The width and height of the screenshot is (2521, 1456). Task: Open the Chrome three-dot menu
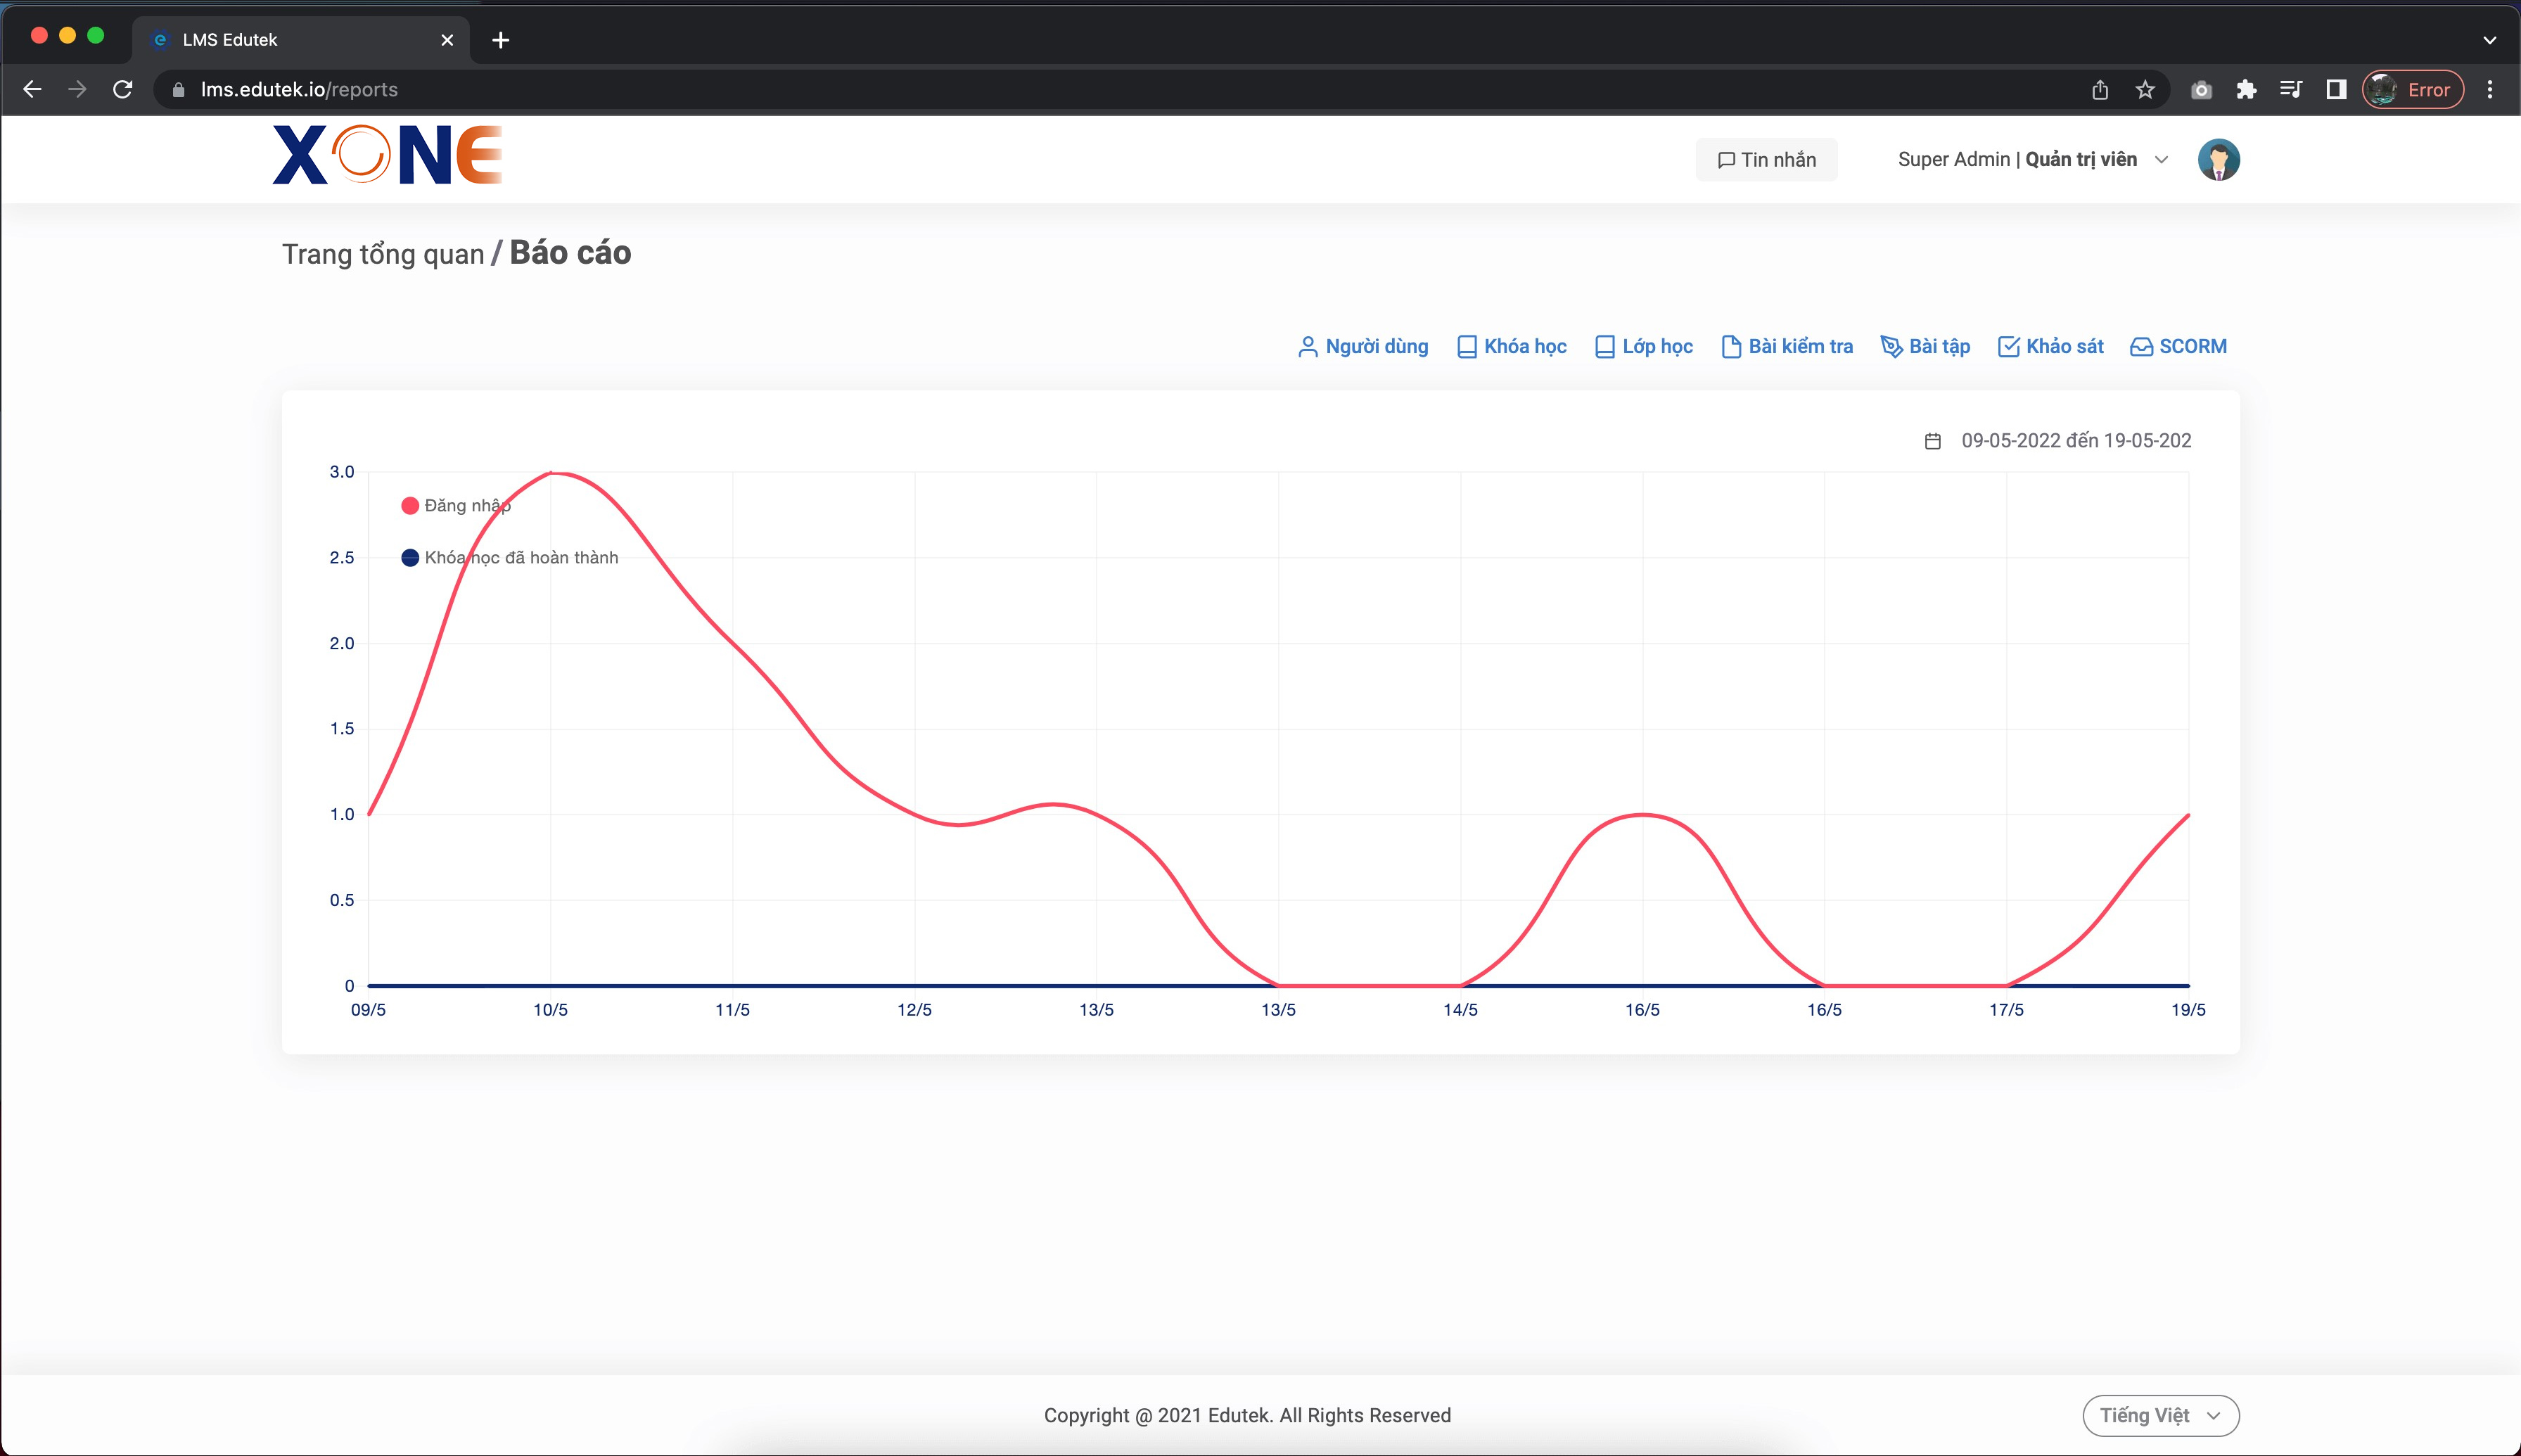tap(2490, 90)
